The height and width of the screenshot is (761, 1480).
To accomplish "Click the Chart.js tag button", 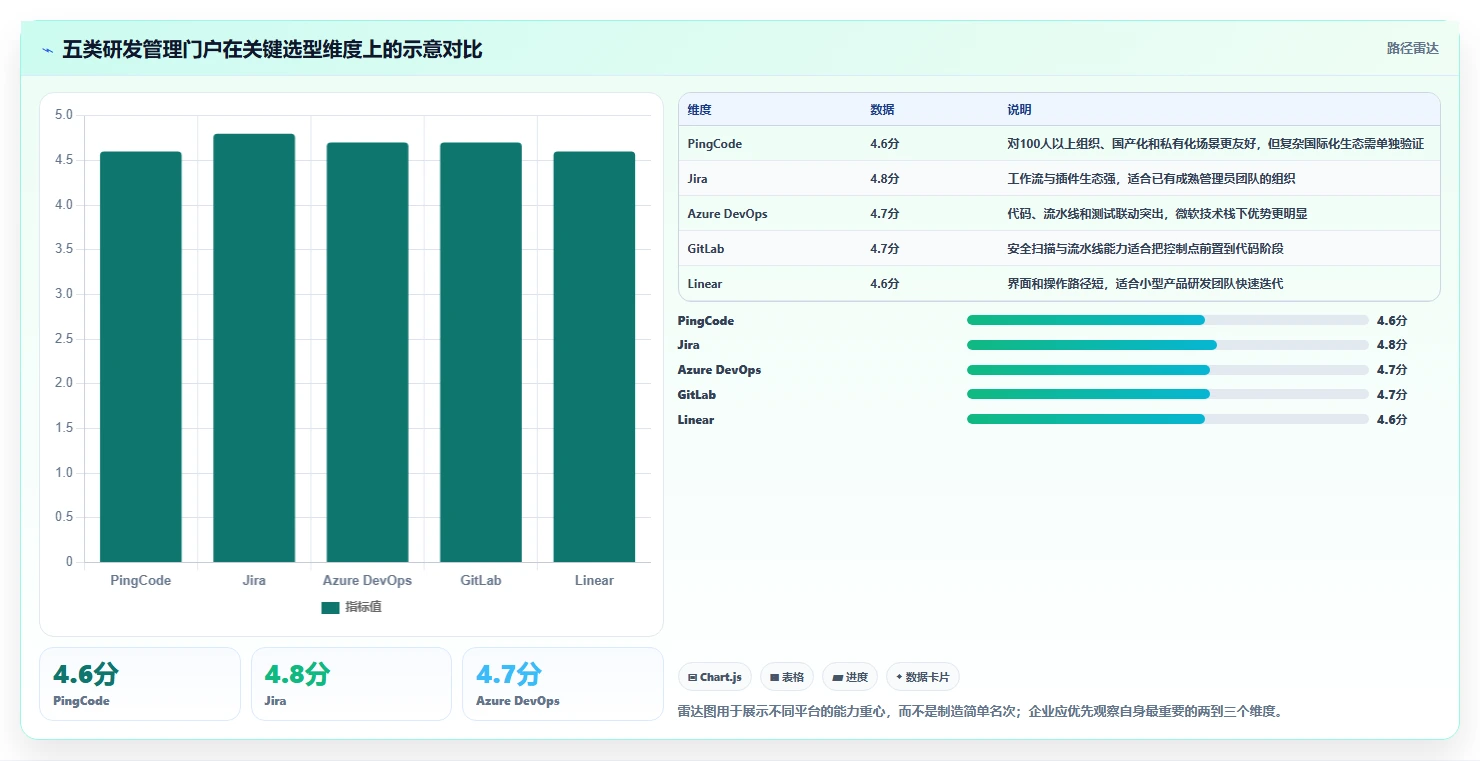I will tap(715, 677).
